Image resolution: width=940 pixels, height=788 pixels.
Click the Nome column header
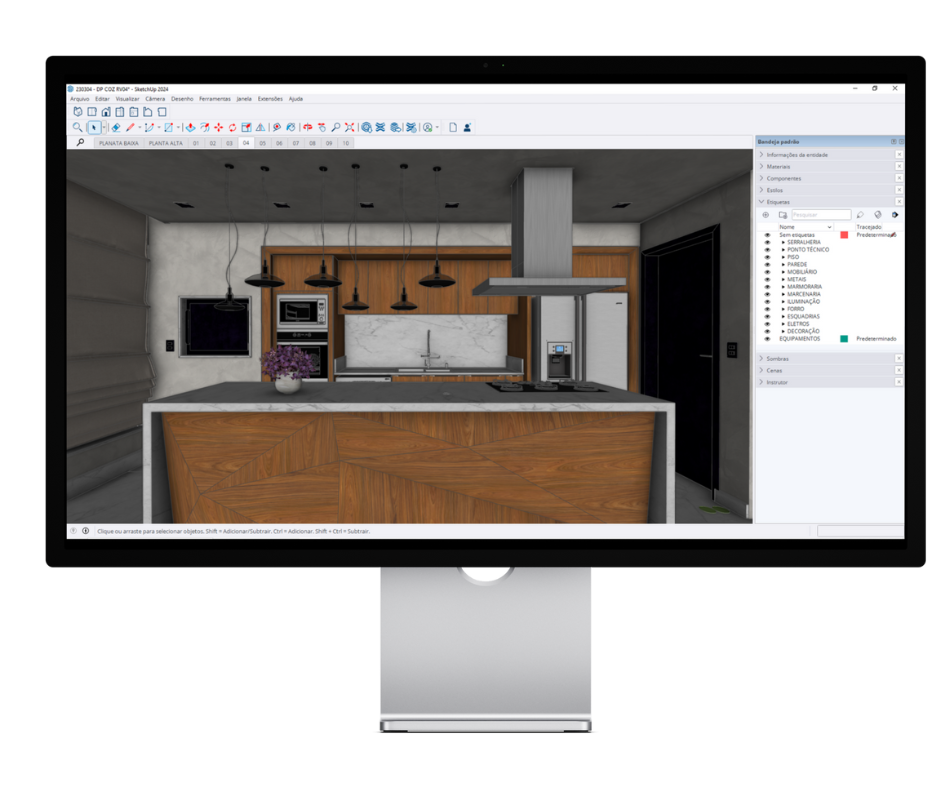click(786, 227)
